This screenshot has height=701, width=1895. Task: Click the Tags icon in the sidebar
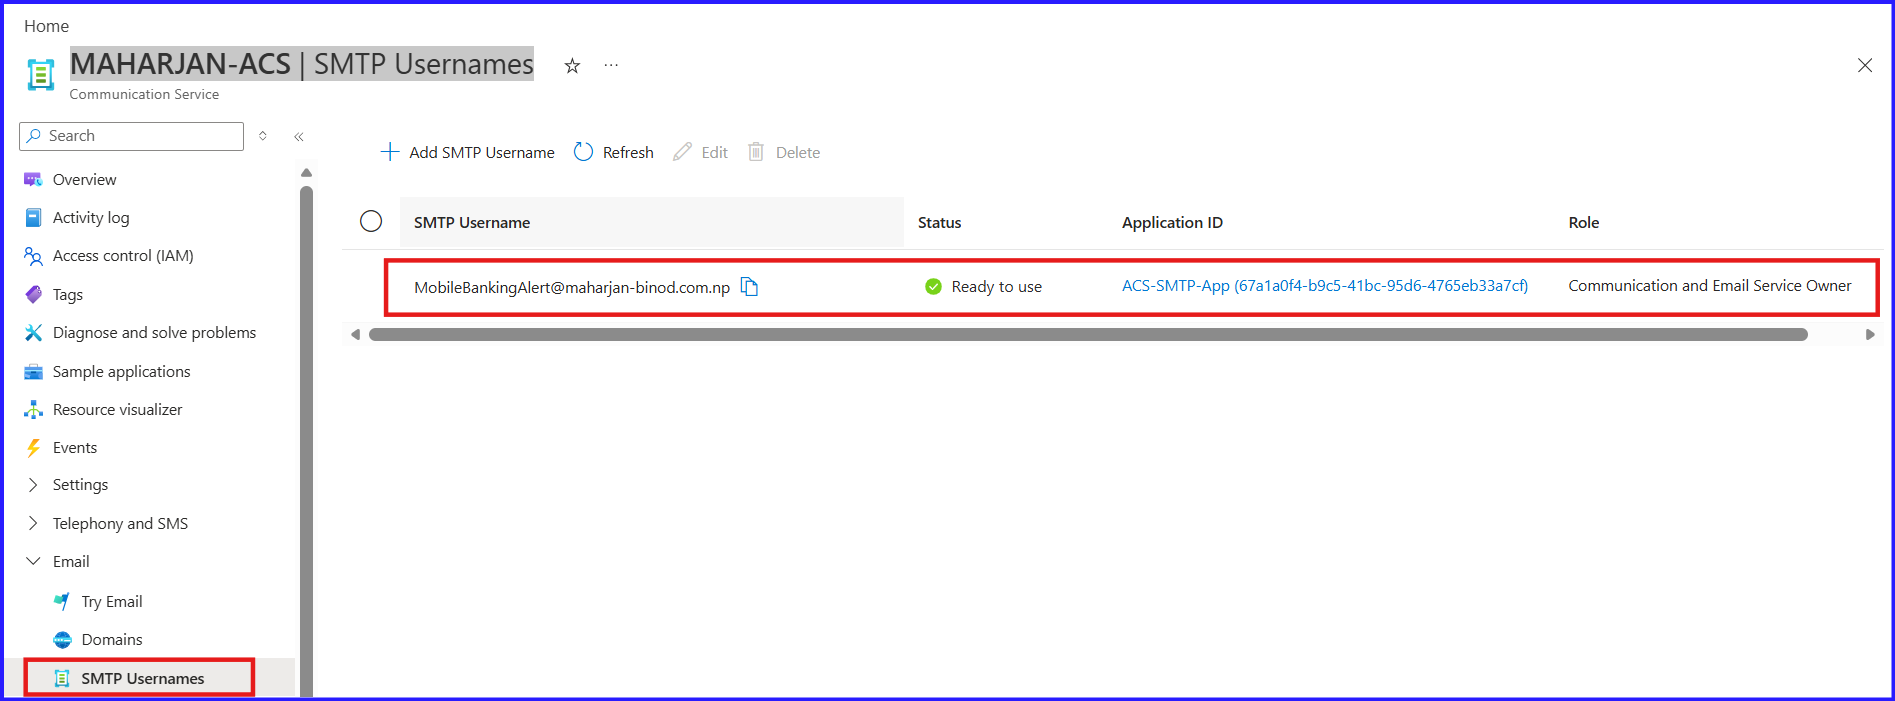pyautogui.click(x=33, y=295)
